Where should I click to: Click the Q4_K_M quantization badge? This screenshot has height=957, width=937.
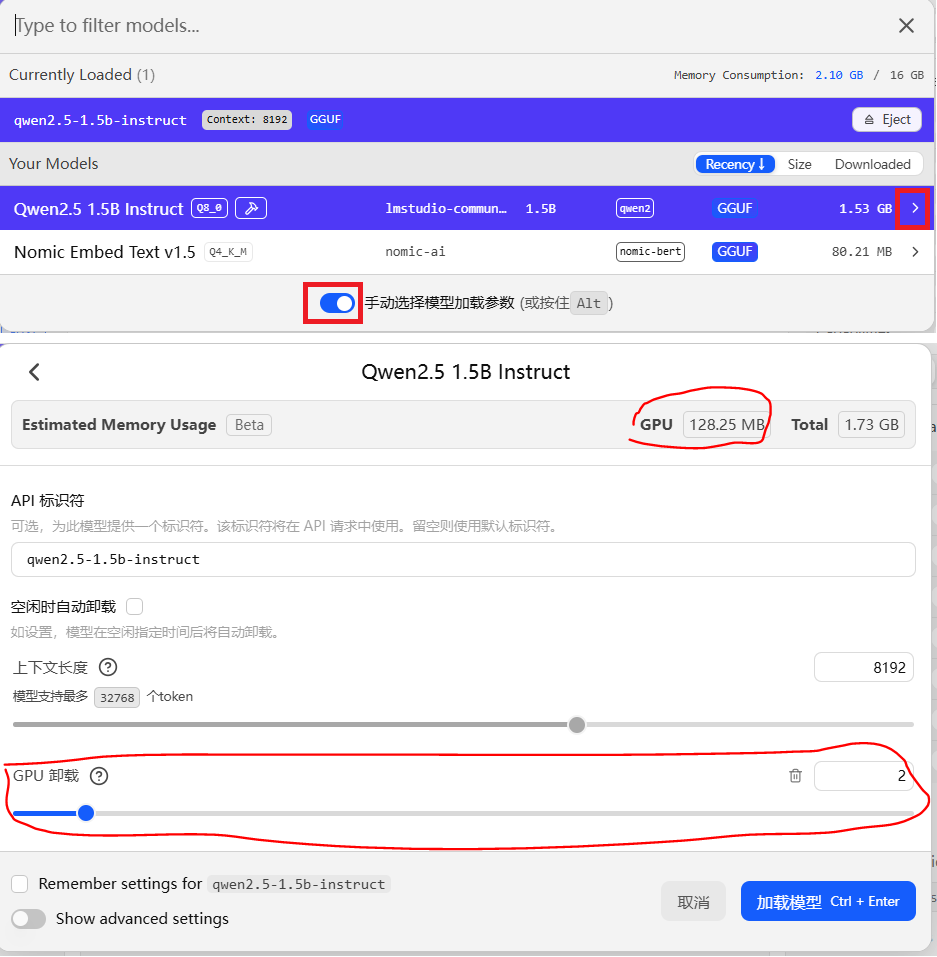pos(228,251)
